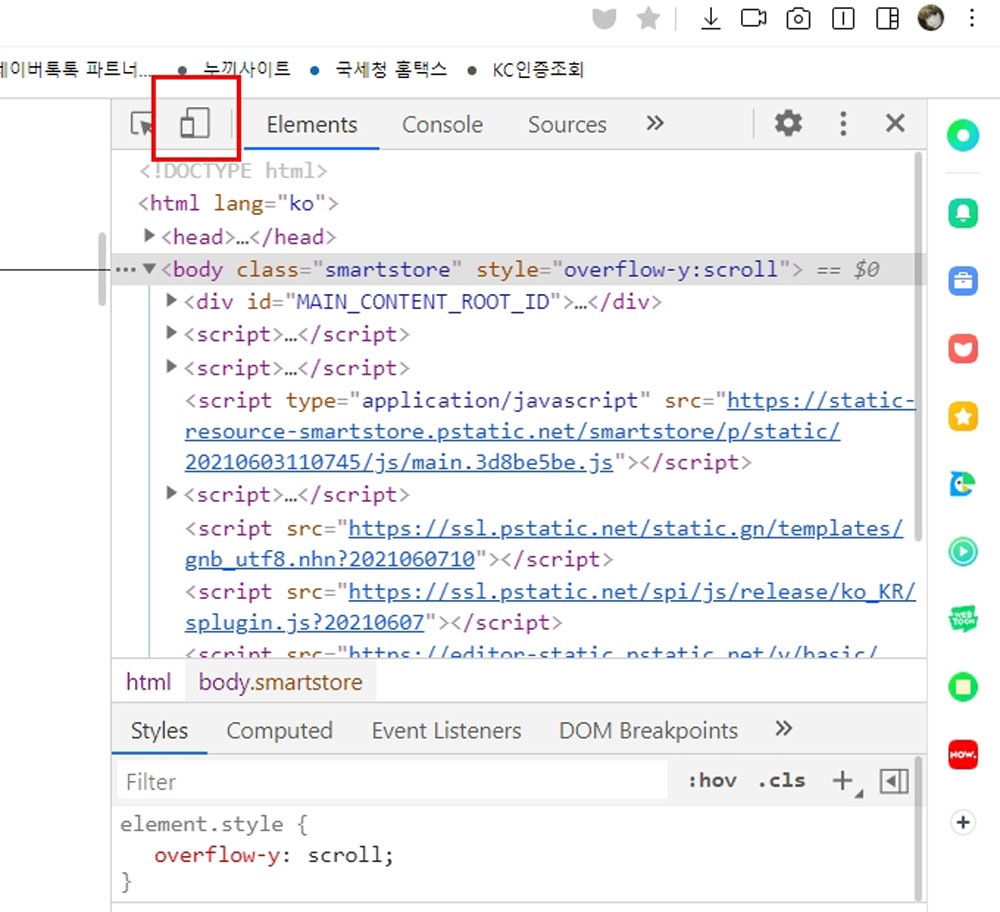Close the DevTools panel

[x=895, y=122]
